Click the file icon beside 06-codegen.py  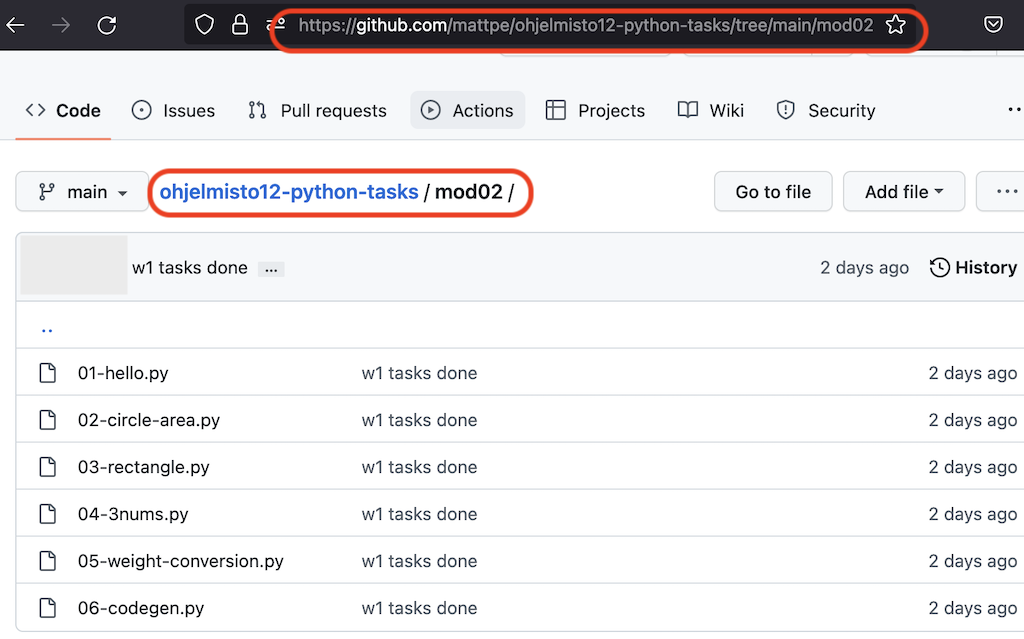(x=47, y=608)
